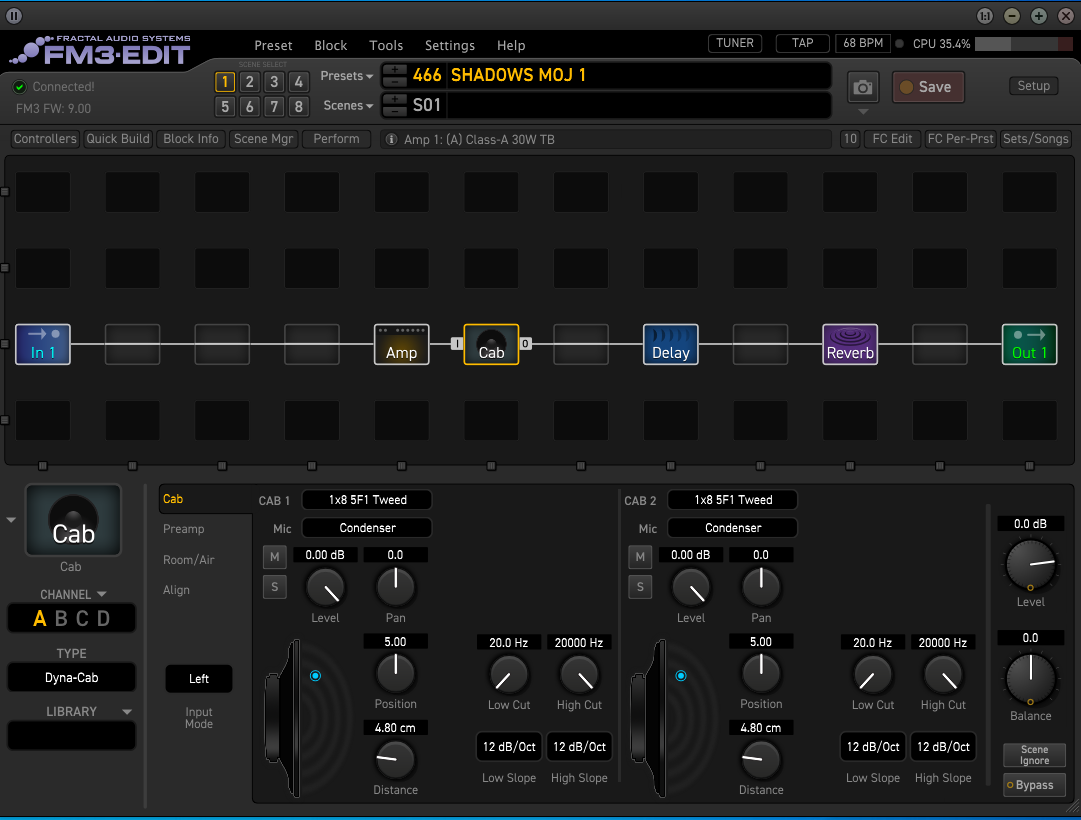Select the Reverb block in the grid
Screen dimensions: 1081x820
click(x=850, y=344)
